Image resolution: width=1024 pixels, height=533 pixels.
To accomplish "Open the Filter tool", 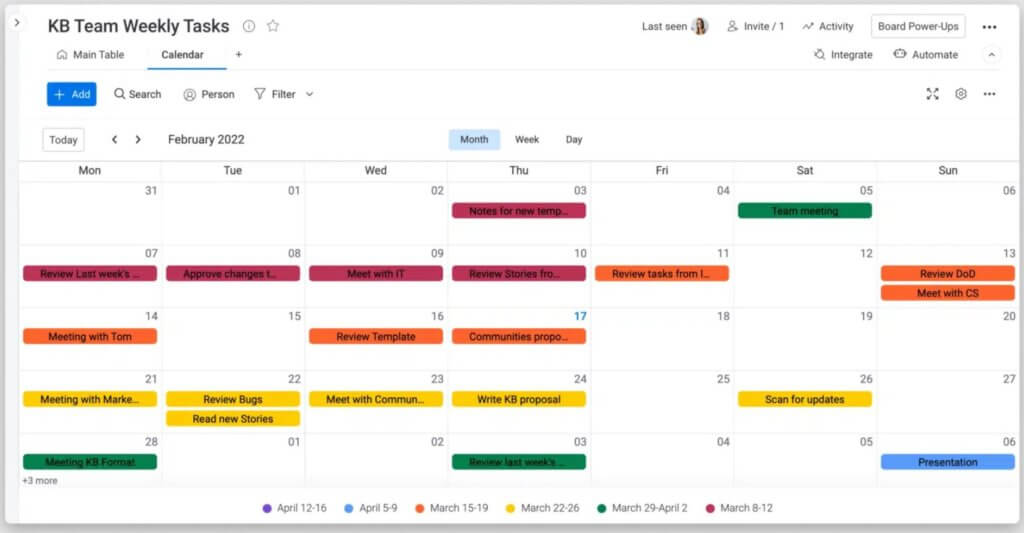I will coord(275,94).
